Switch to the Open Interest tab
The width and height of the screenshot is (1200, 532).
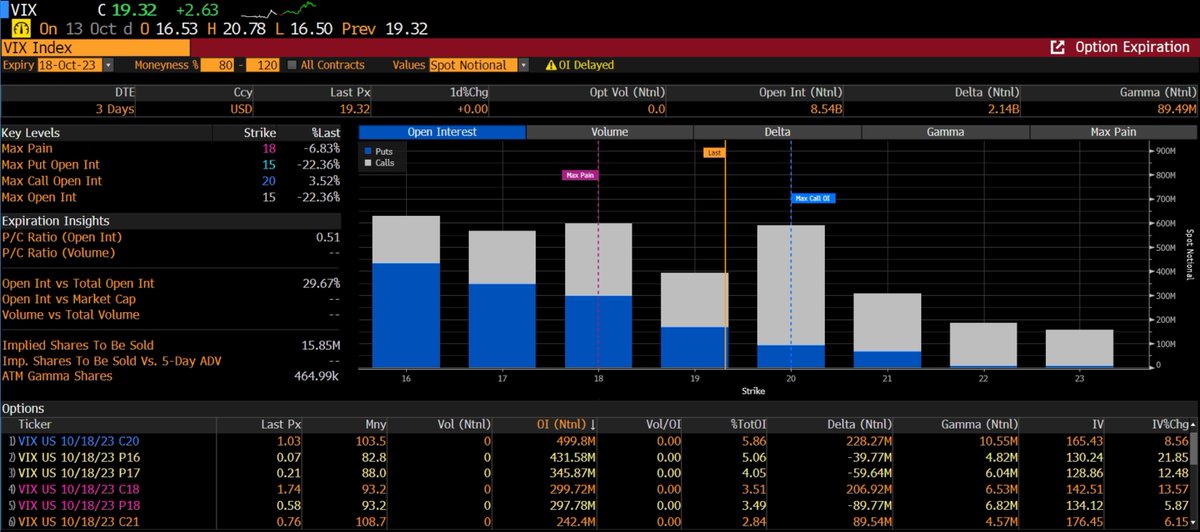click(441, 131)
